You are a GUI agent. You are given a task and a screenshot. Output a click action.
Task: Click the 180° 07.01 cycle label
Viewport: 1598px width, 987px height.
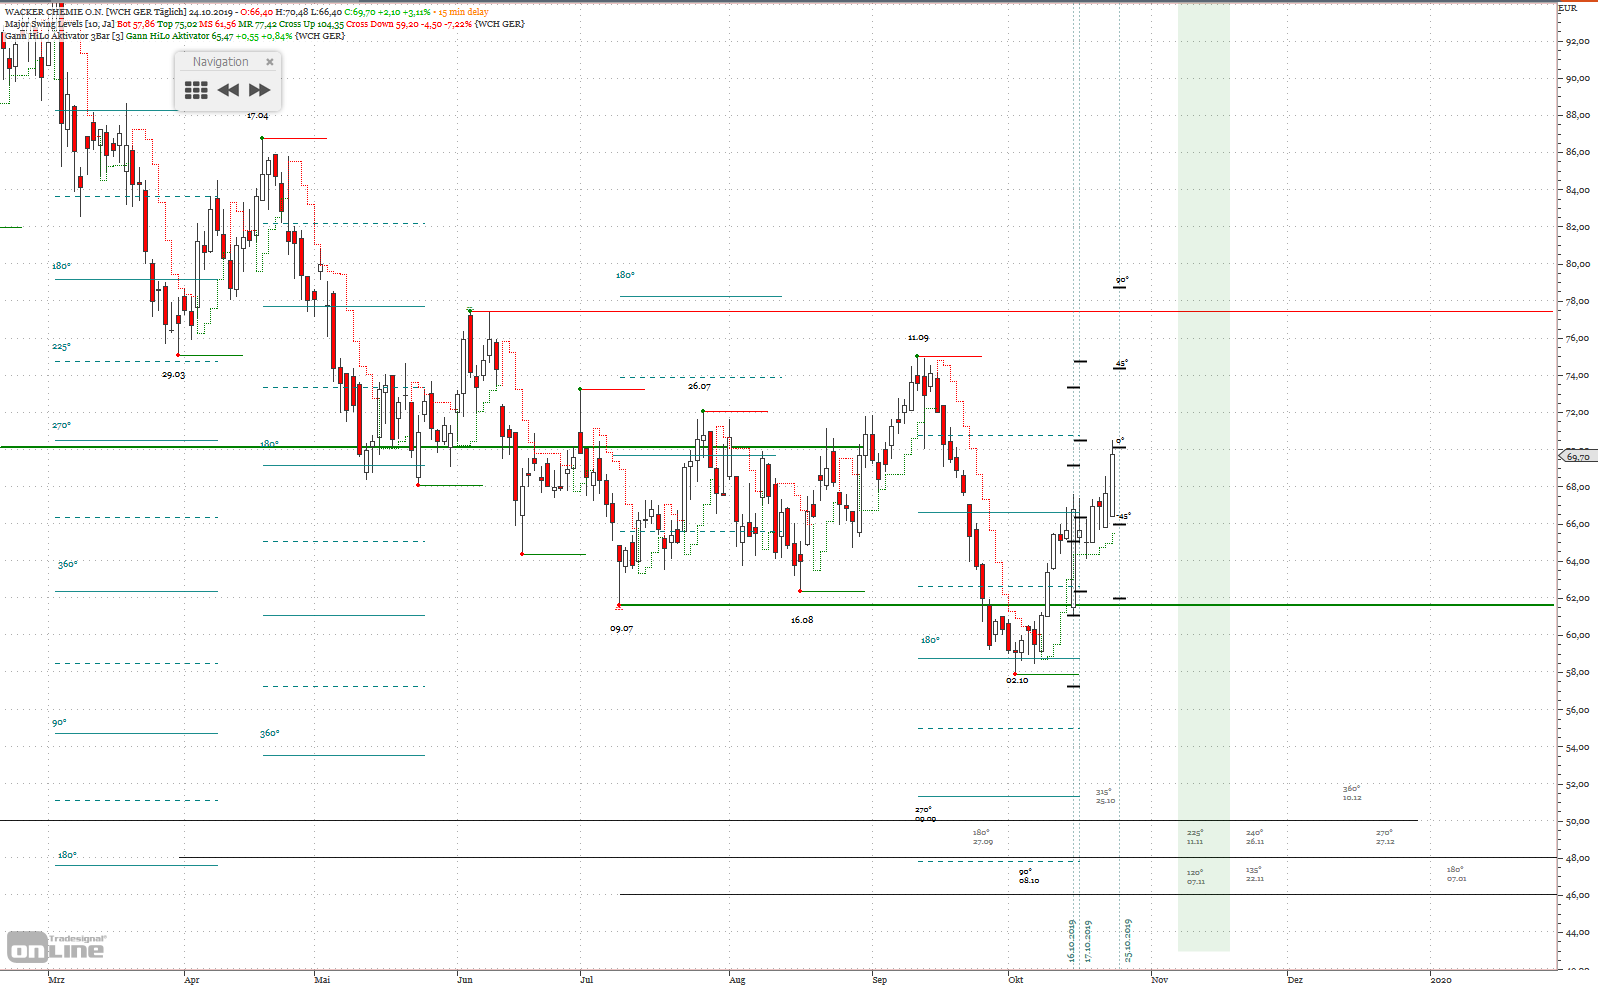tap(1456, 874)
